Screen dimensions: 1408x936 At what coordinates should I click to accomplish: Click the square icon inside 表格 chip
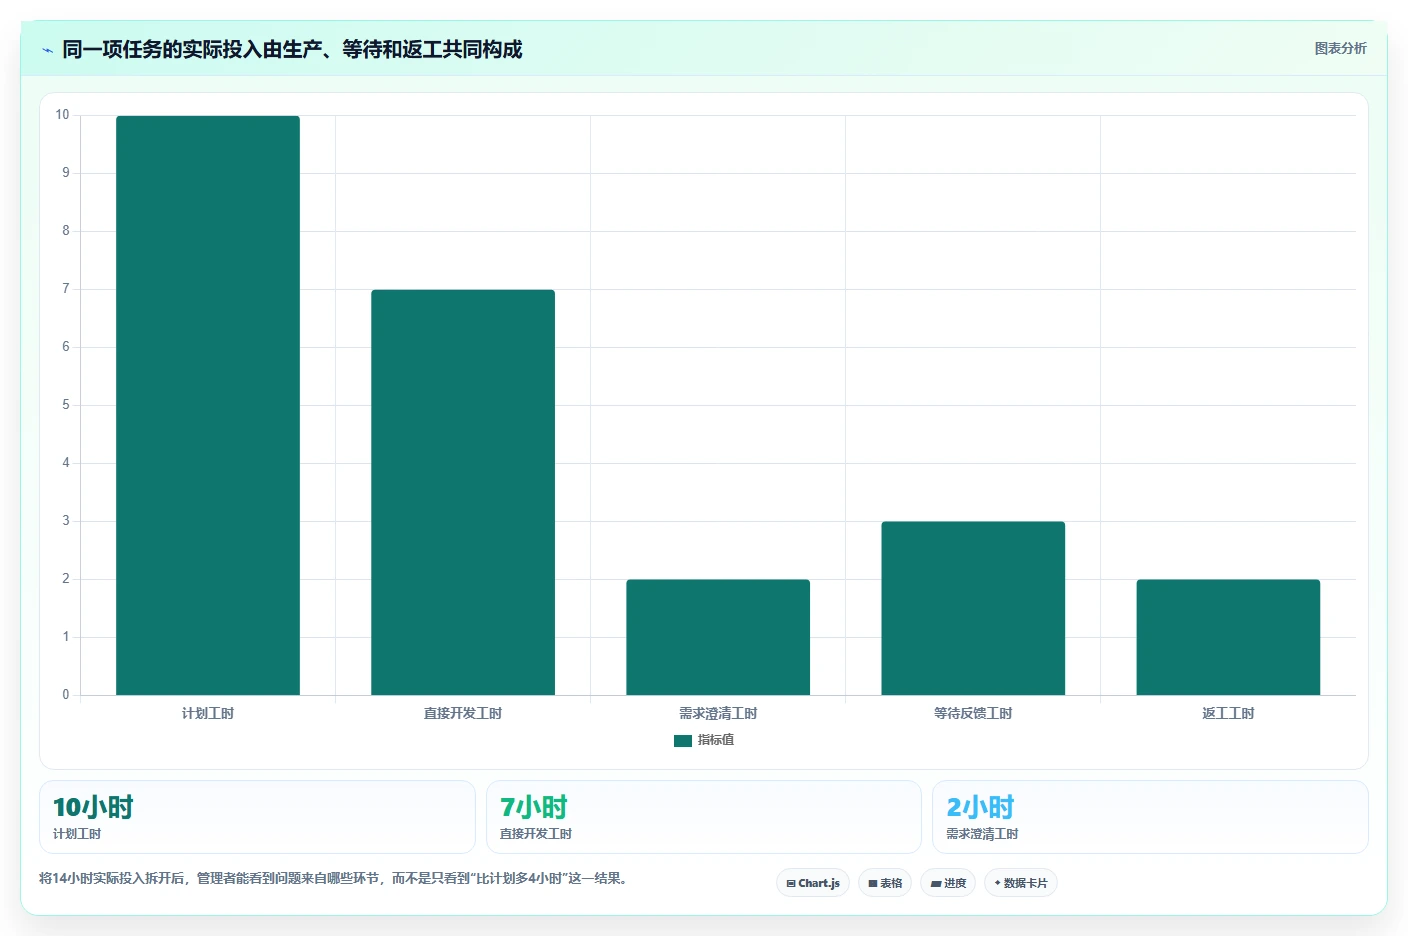(873, 884)
